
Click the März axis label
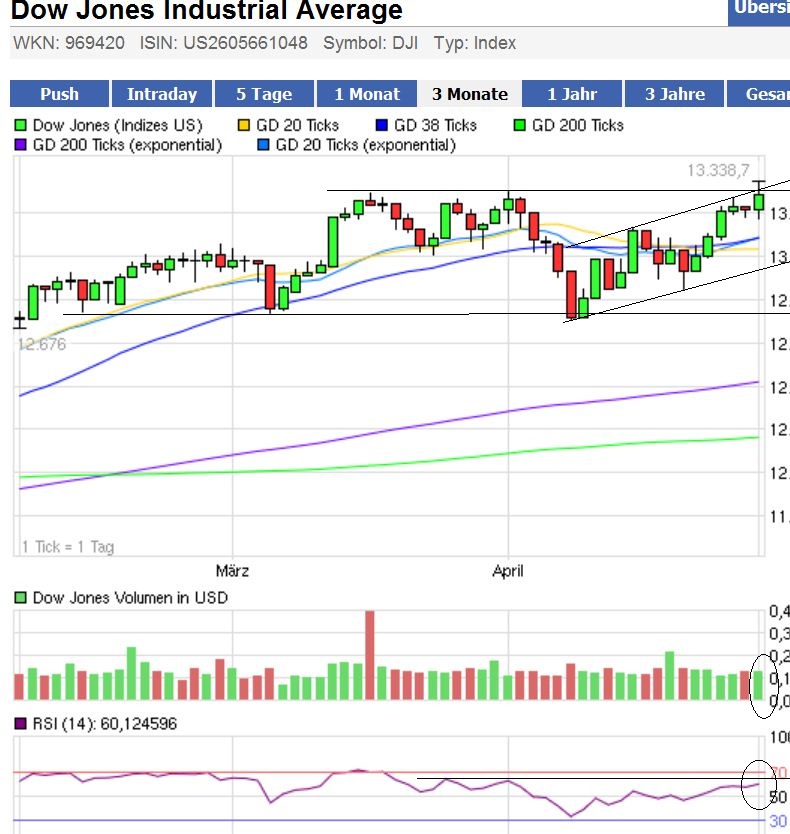tap(232, 571)
